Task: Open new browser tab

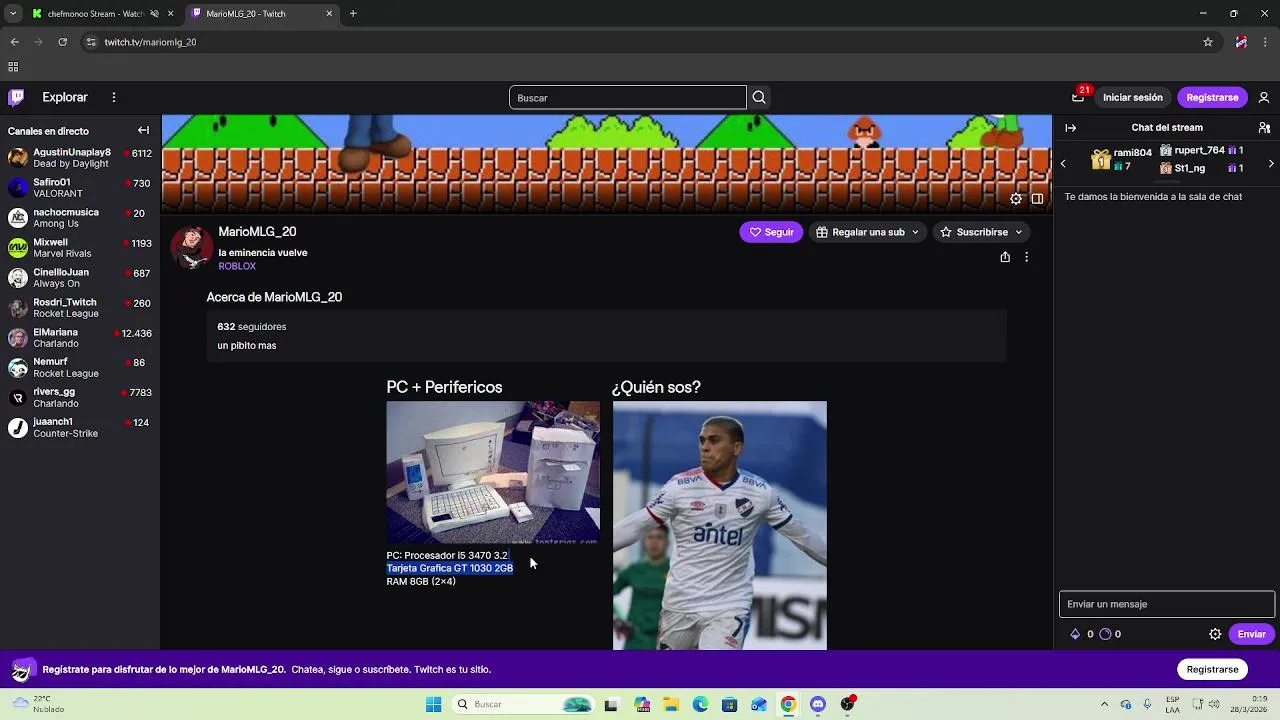Action: pyautogui.click(x=353, y=14)
